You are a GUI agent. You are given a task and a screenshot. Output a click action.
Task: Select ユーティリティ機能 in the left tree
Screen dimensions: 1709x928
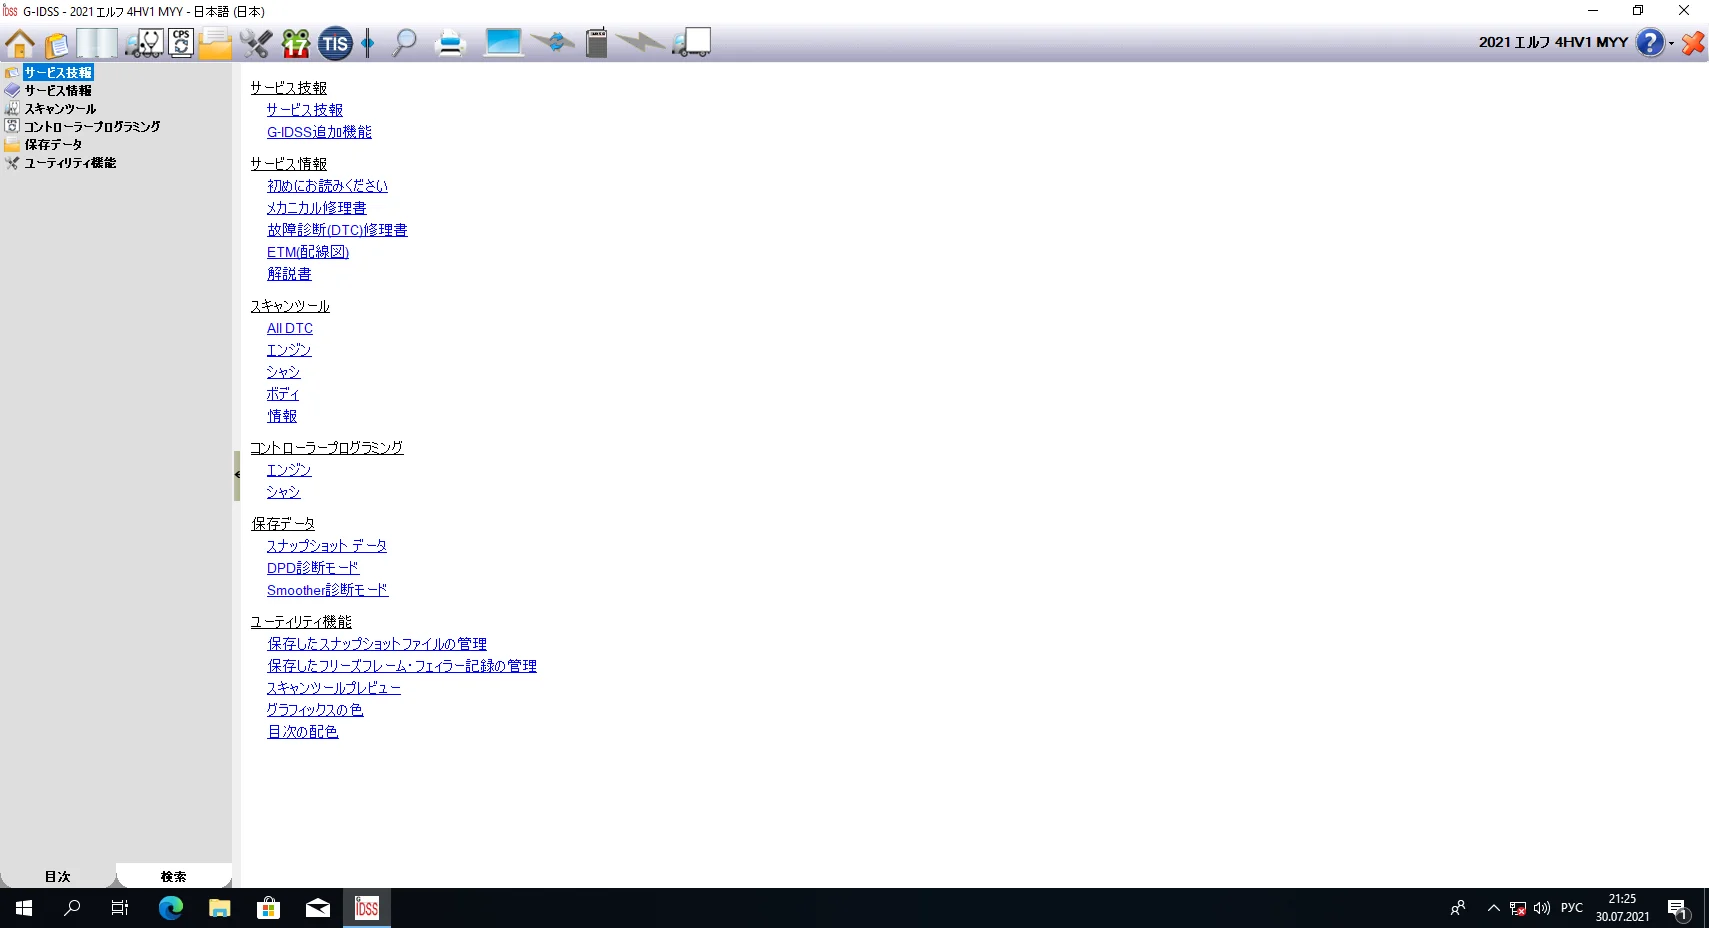click(70, 163)
